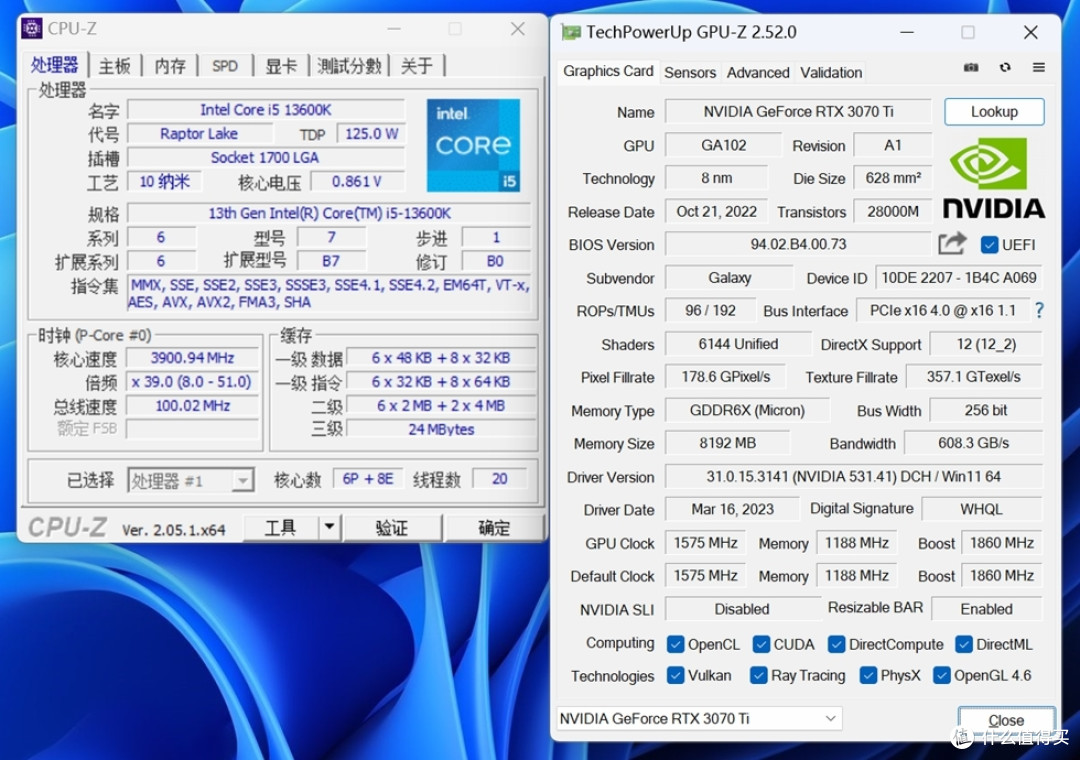The width and height of the screenshot is (1080, 760).
Task: Open the 測試分數 tab in CPU-Z
Action: [349, 66]
